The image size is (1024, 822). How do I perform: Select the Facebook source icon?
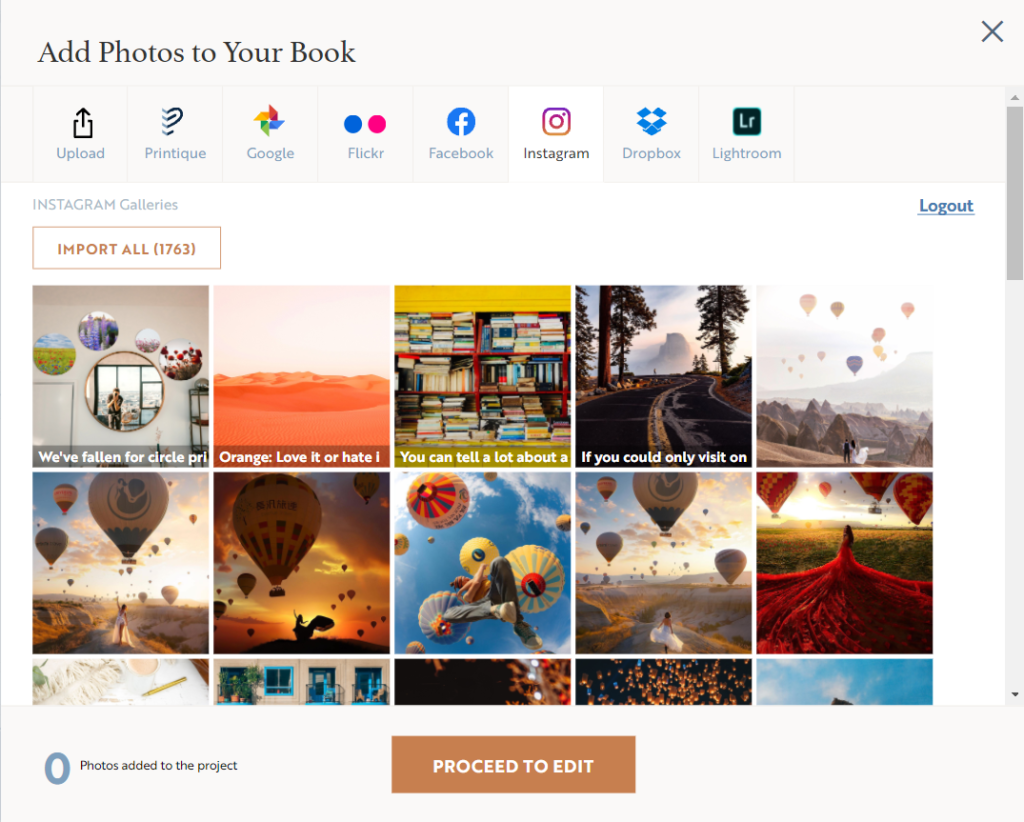(460, 122)
